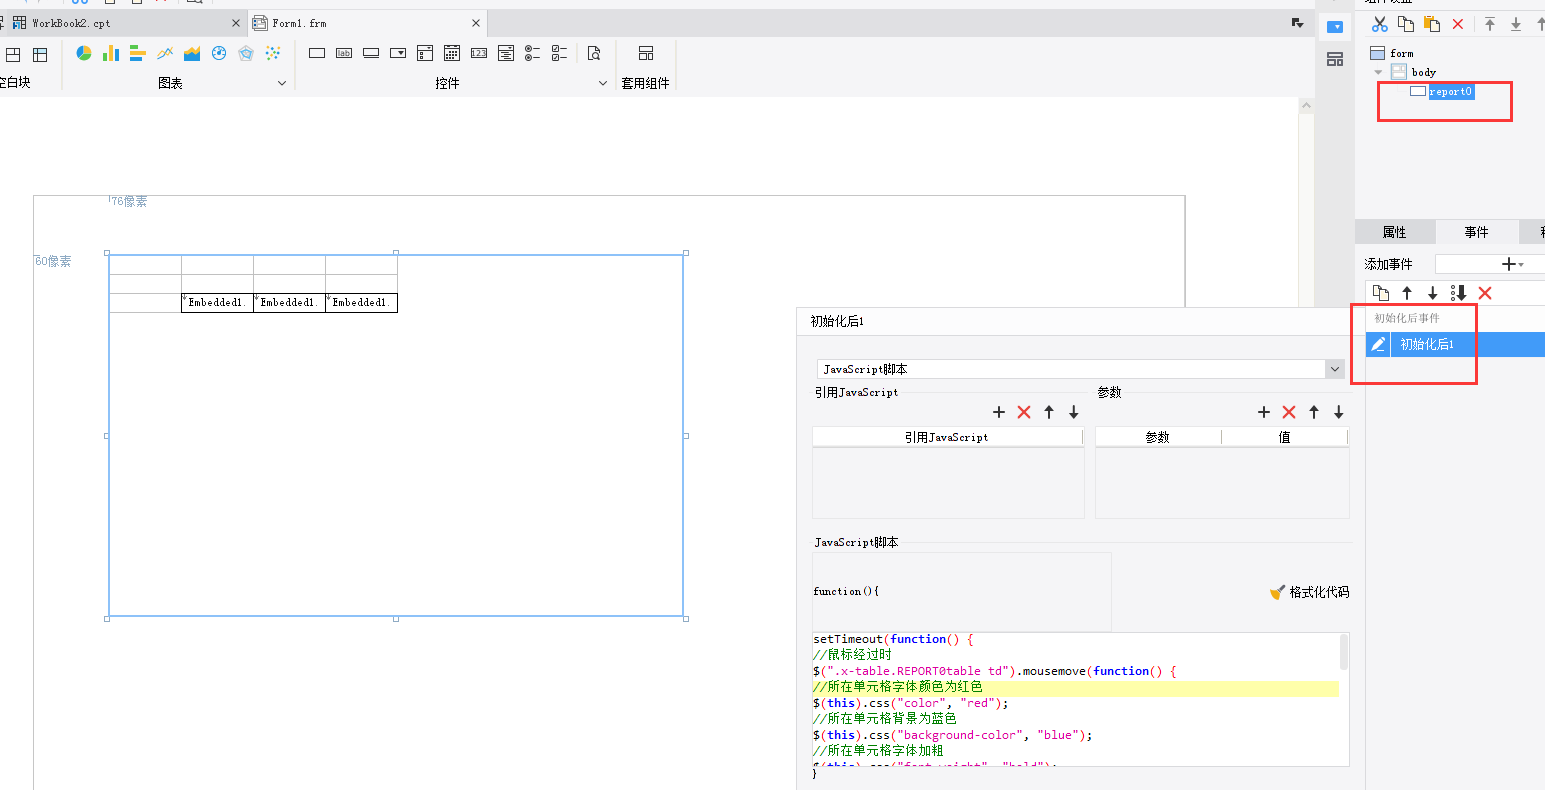
Task: Select the body node in the tree
Action: coord(1424,72)
